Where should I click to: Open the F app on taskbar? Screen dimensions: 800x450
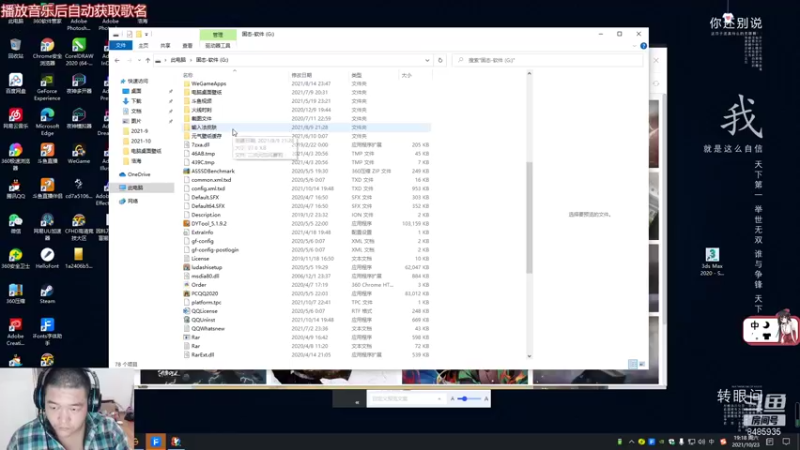tap(156, 441)
